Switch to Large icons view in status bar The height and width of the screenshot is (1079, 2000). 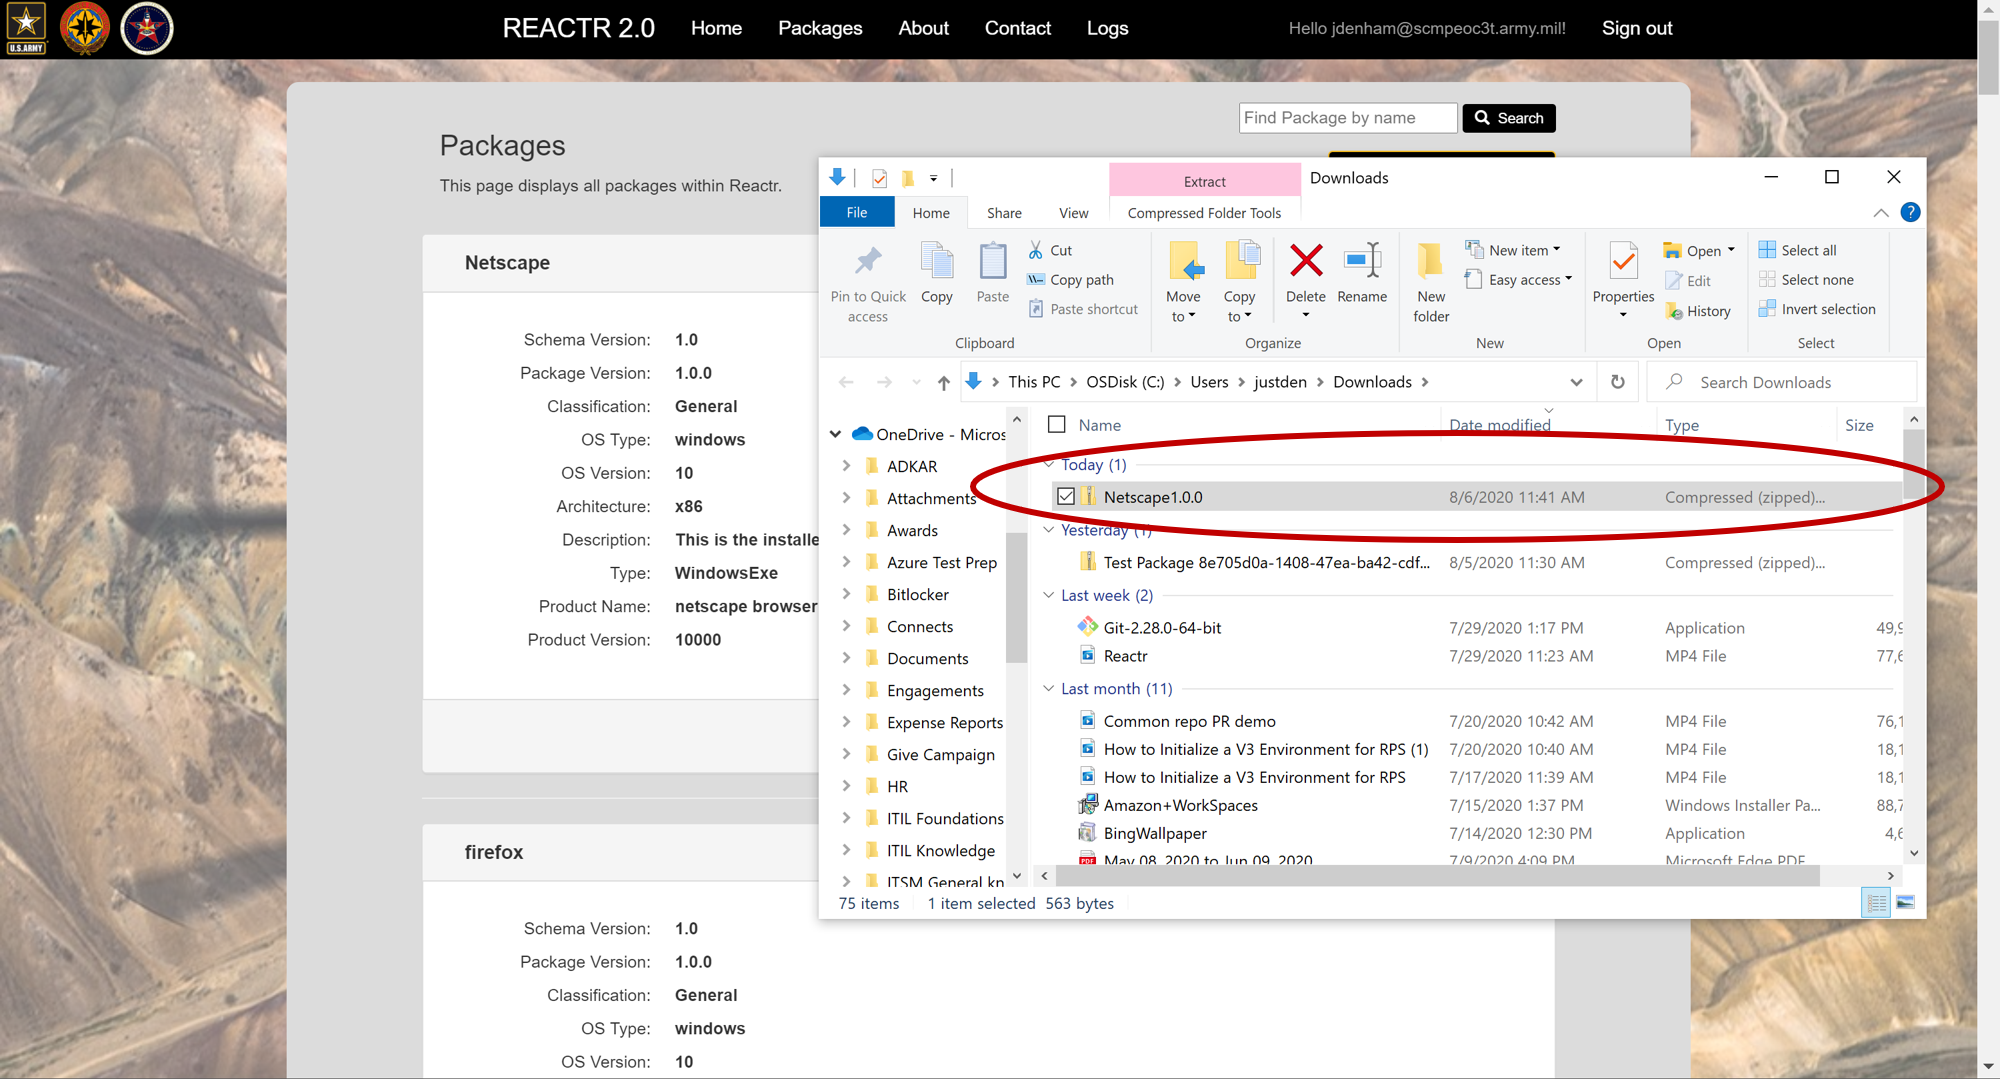(x=1906, y=903)
